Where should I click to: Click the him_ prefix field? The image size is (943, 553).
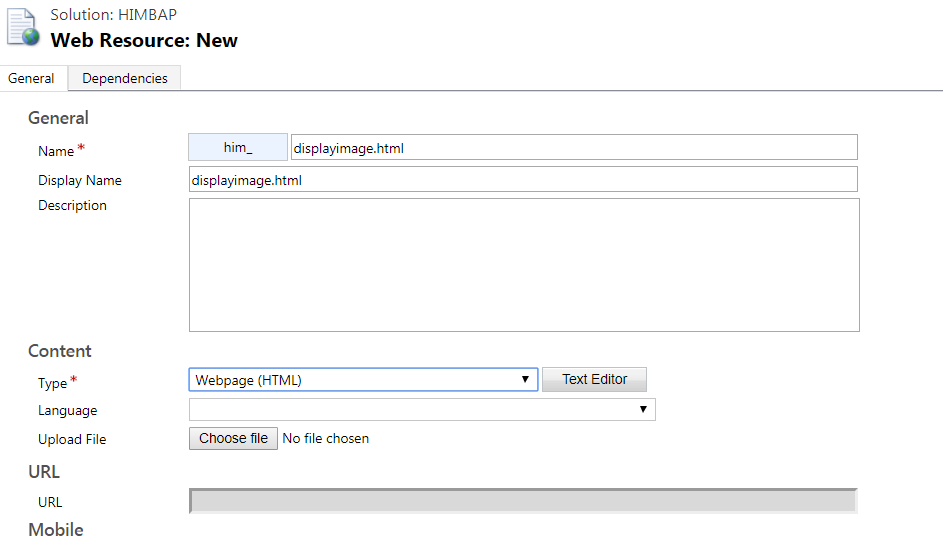click(238, 148)
